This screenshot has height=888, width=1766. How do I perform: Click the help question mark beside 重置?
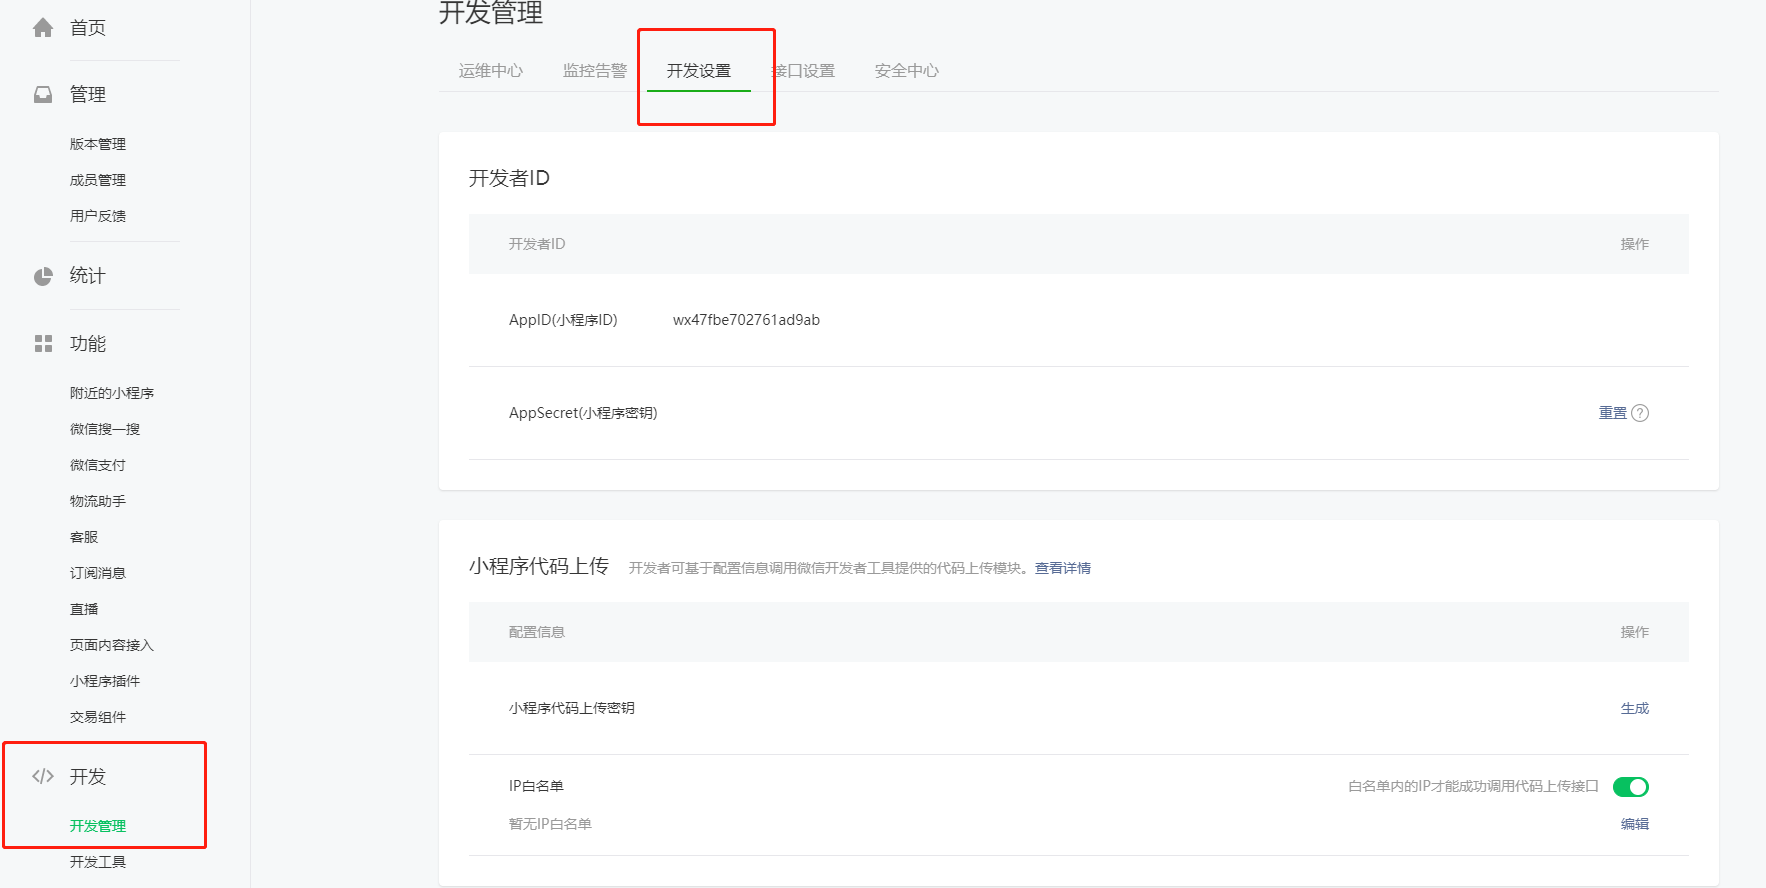coord(1640,413)
